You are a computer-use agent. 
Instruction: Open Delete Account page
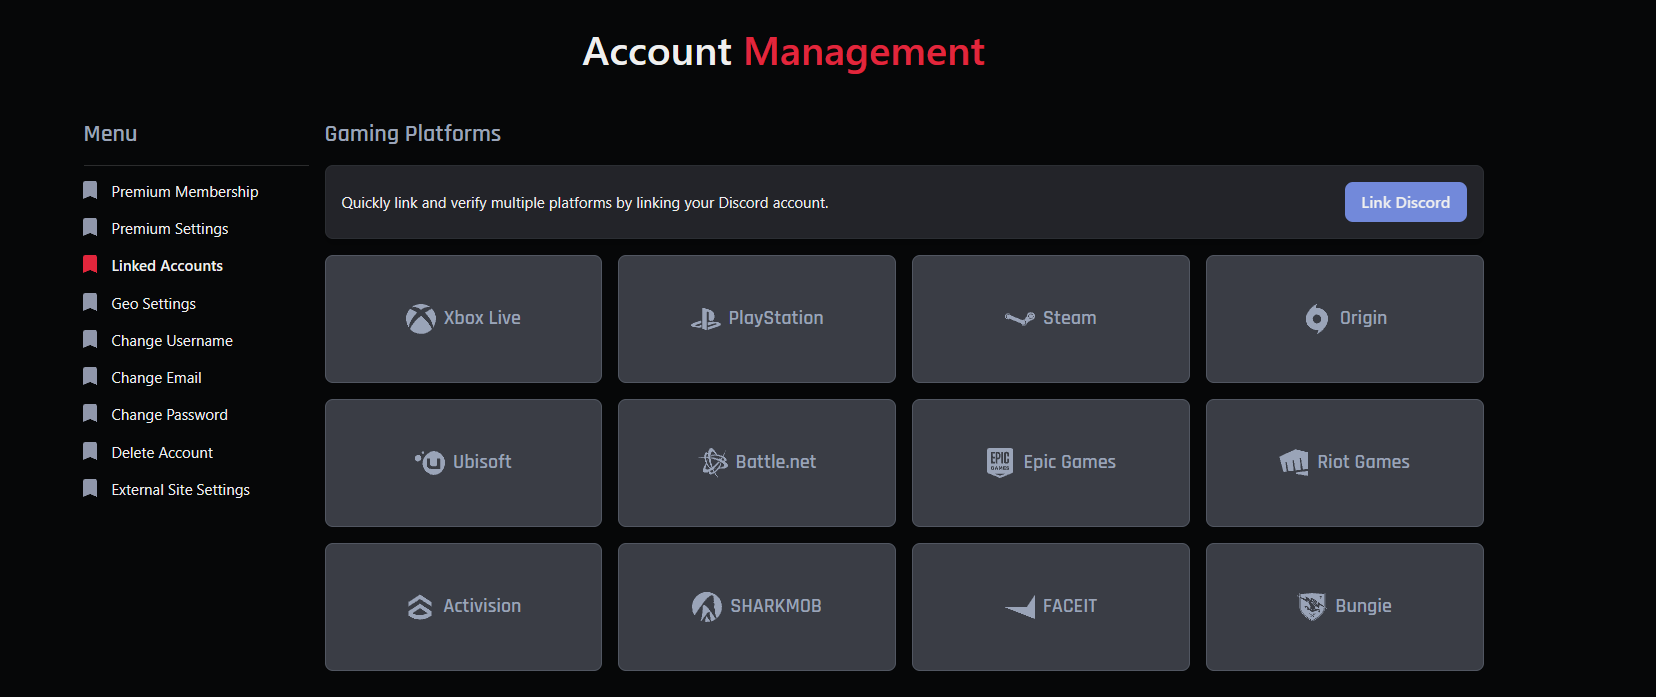[x=162, y=453]
